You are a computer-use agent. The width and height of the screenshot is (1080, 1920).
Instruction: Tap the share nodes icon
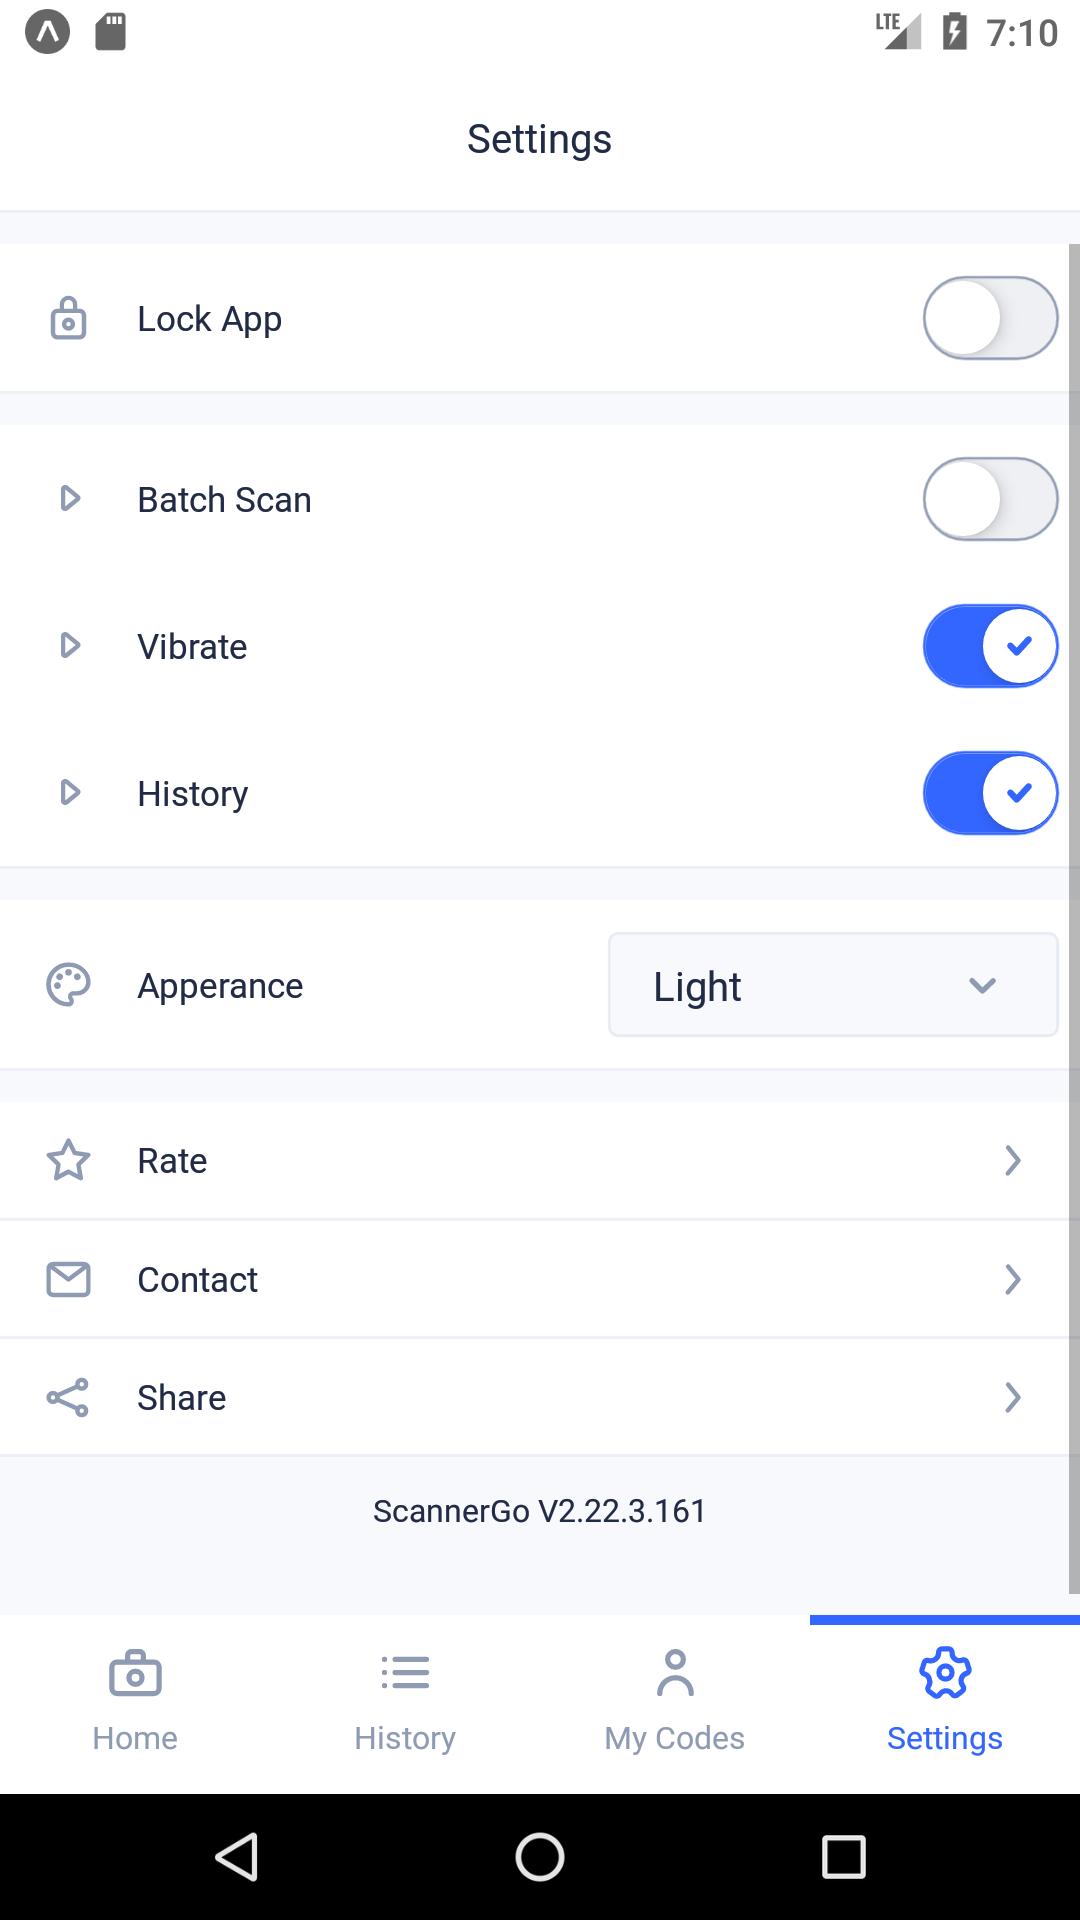(x=68, y=1397)
